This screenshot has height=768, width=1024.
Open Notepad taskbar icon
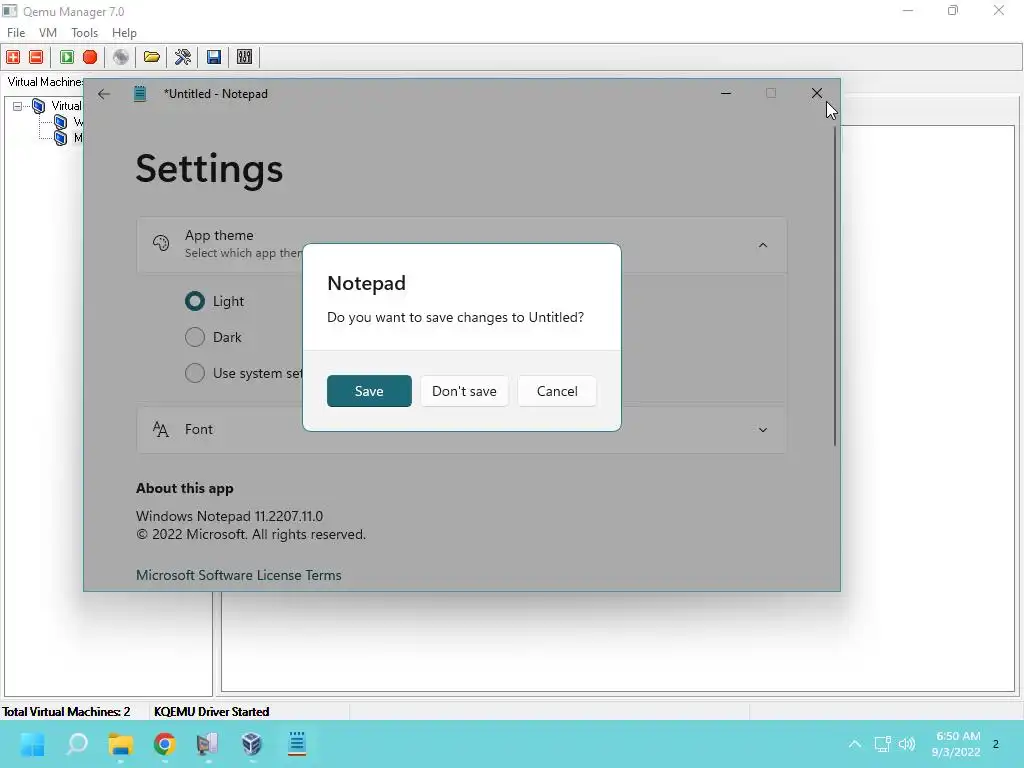click(x=297, y=743)
